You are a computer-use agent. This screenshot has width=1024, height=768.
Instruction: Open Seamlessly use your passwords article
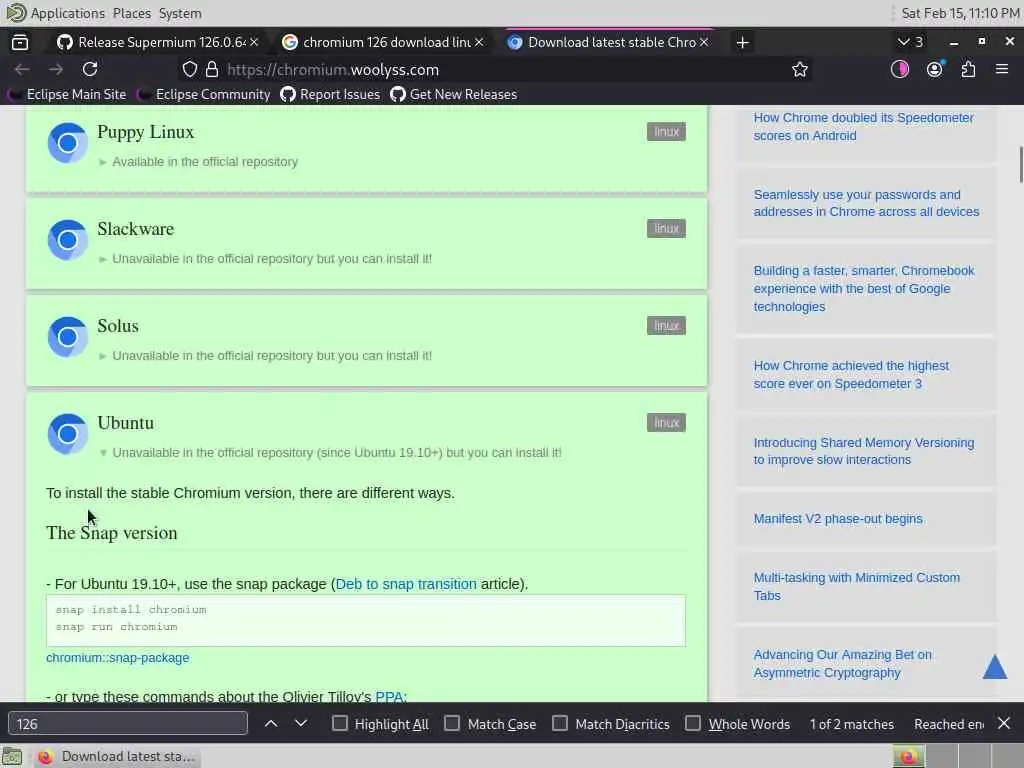click(x=866, y=203)
